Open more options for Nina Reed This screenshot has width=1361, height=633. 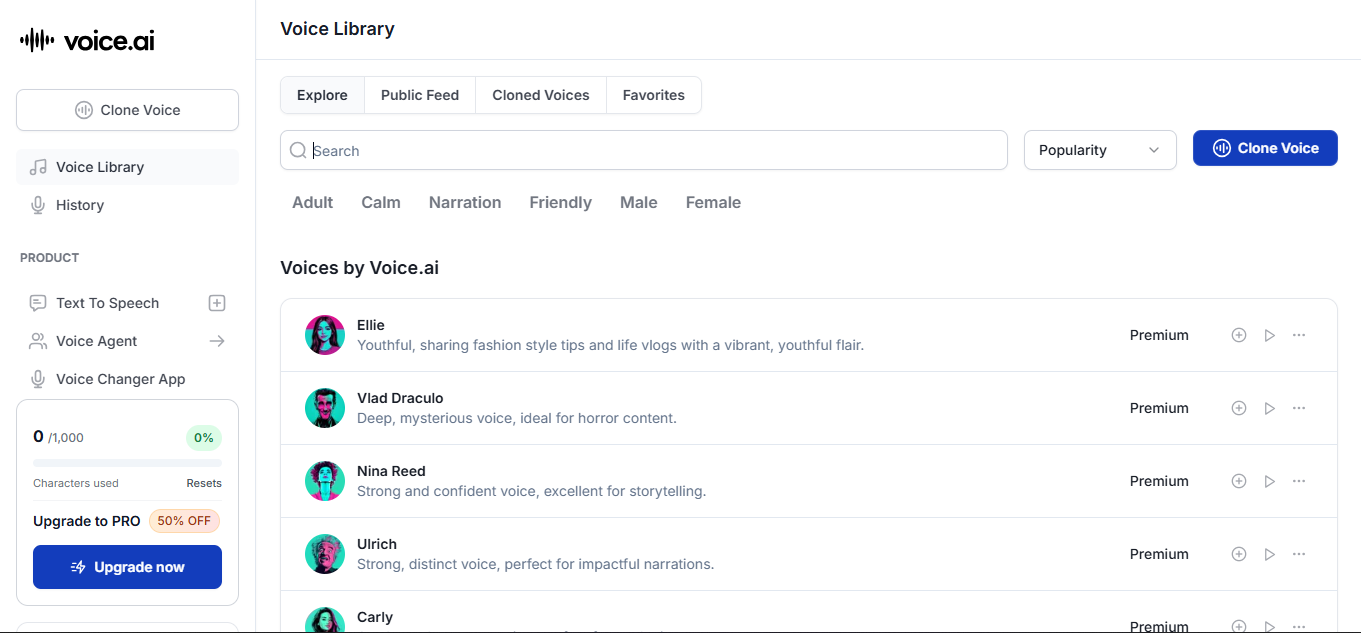[x=1299, y=481]
